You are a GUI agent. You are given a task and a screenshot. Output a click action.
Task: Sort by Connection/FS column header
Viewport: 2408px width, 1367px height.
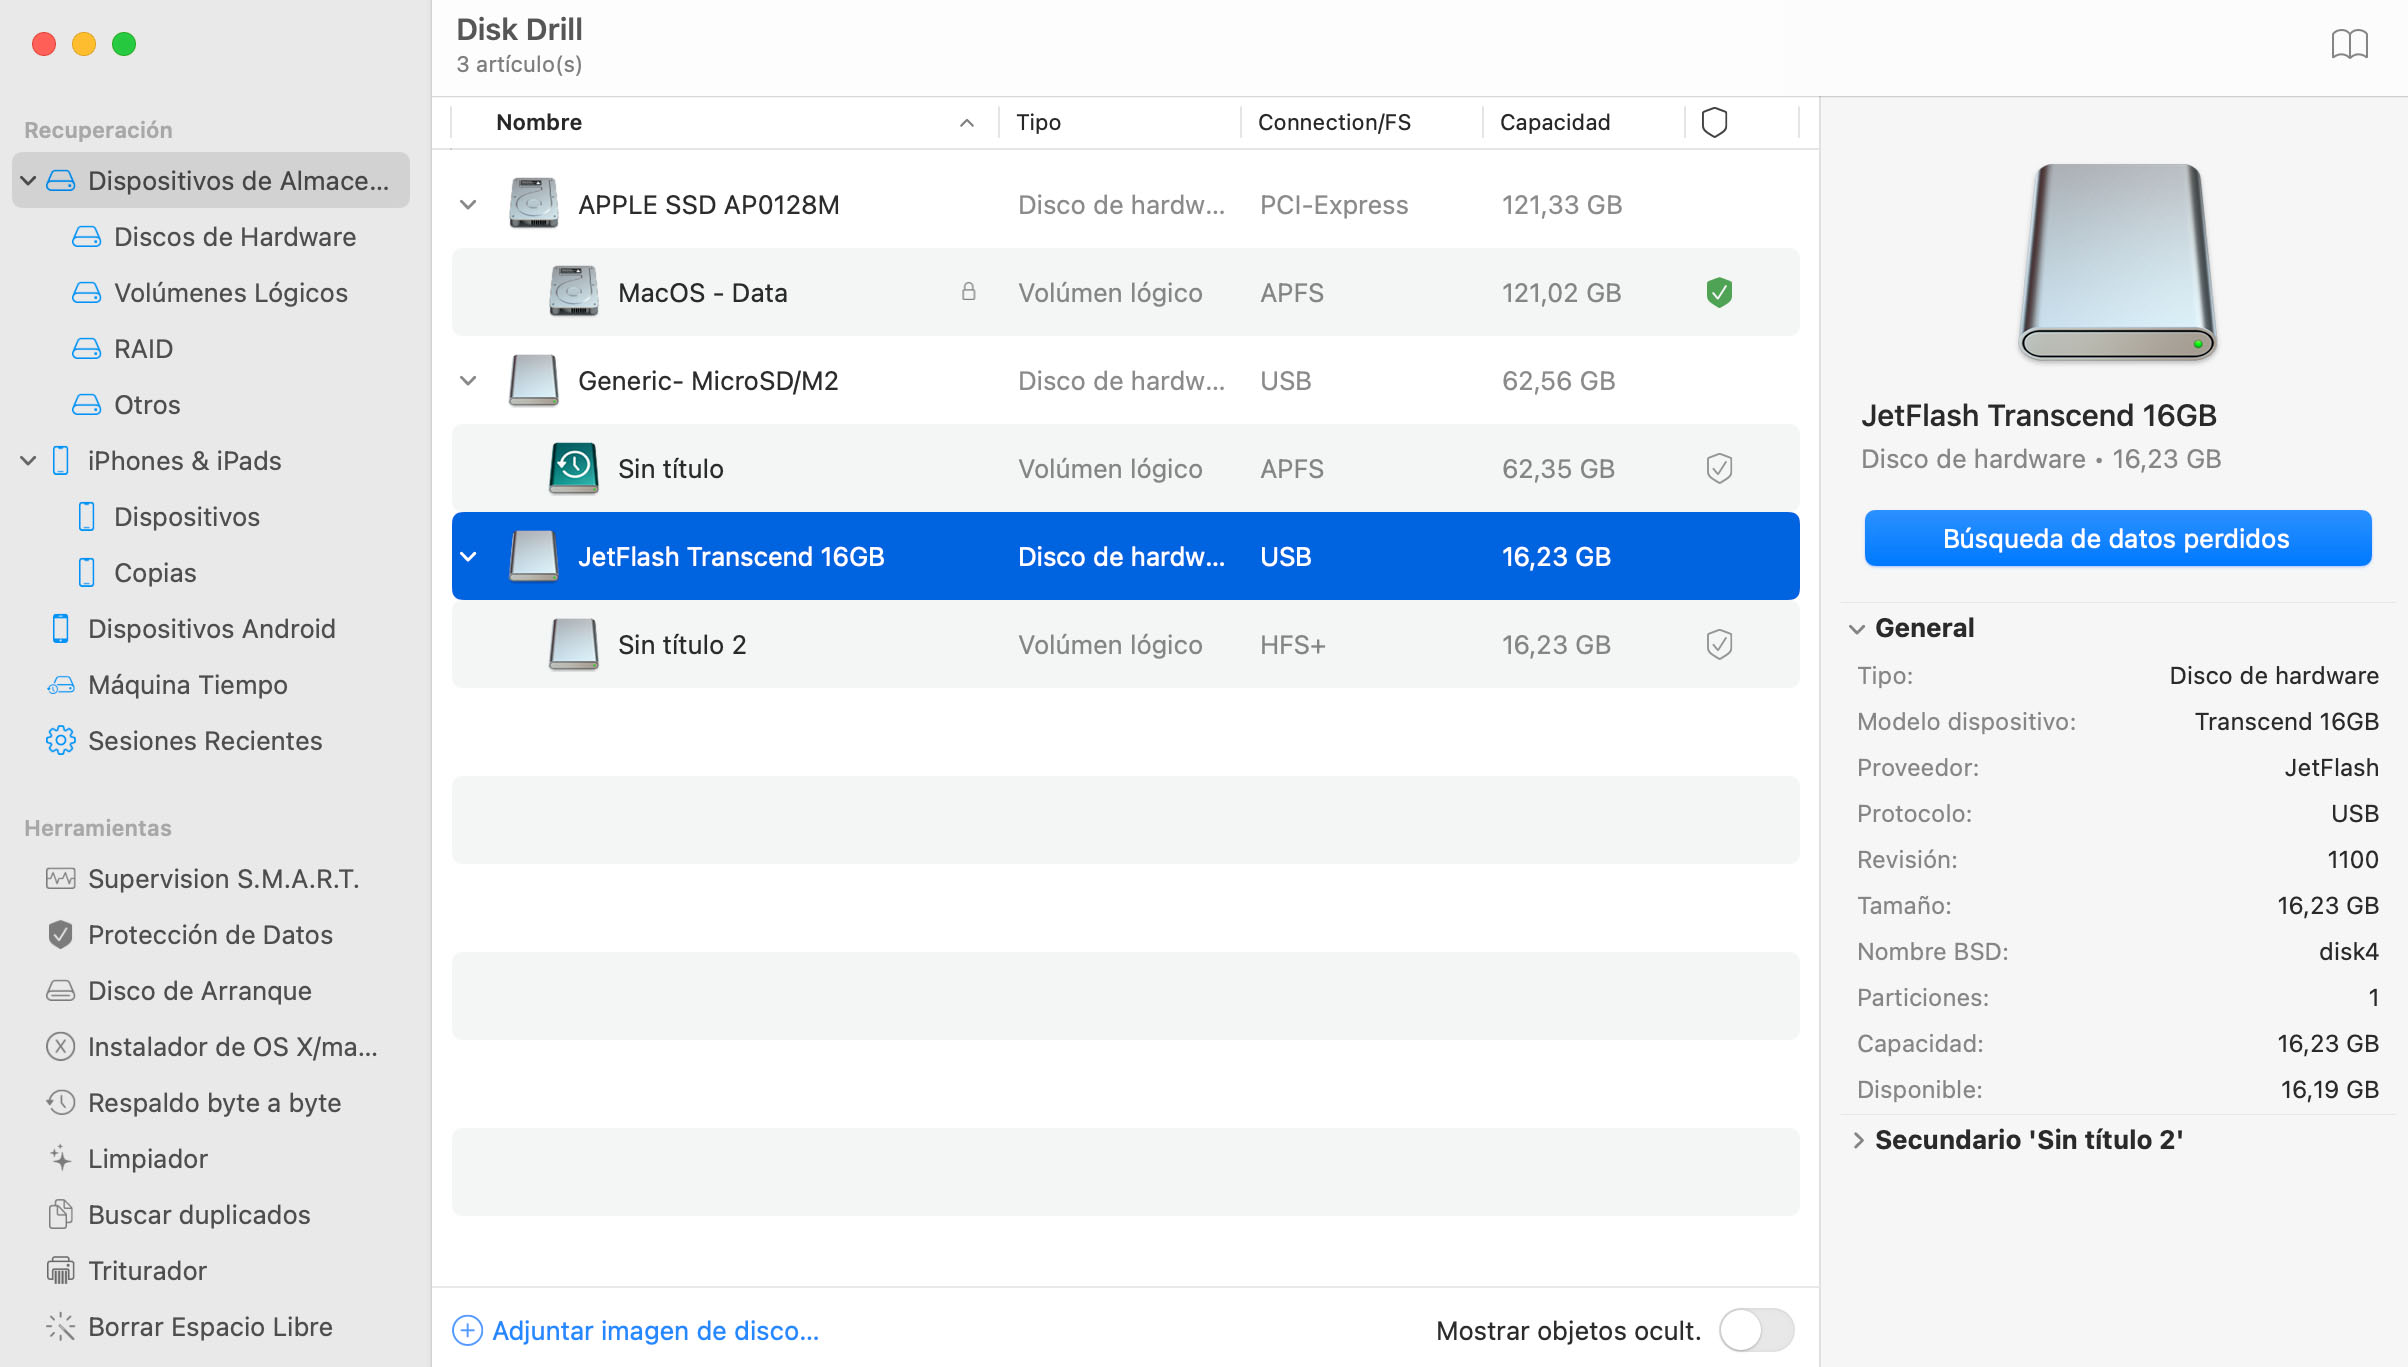click(x=1334, y=122)
